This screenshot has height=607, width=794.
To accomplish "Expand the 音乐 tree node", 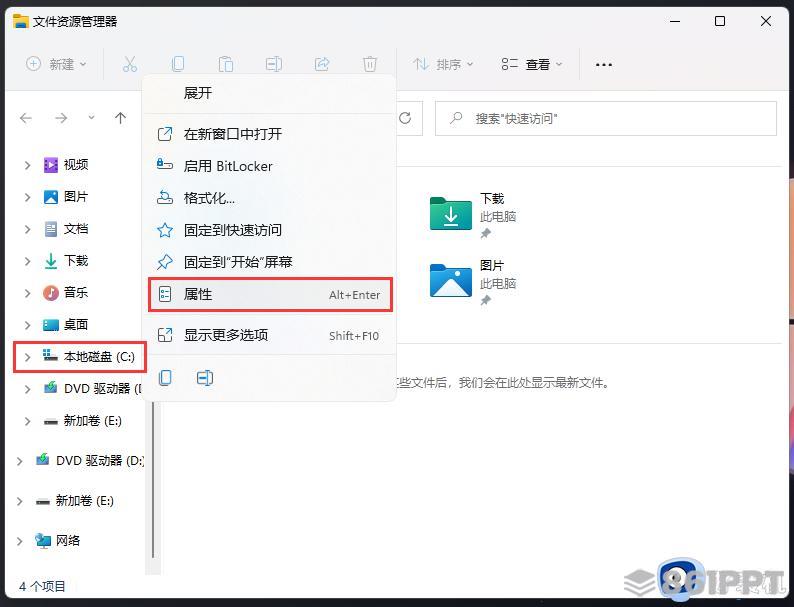I will (27, 293).
